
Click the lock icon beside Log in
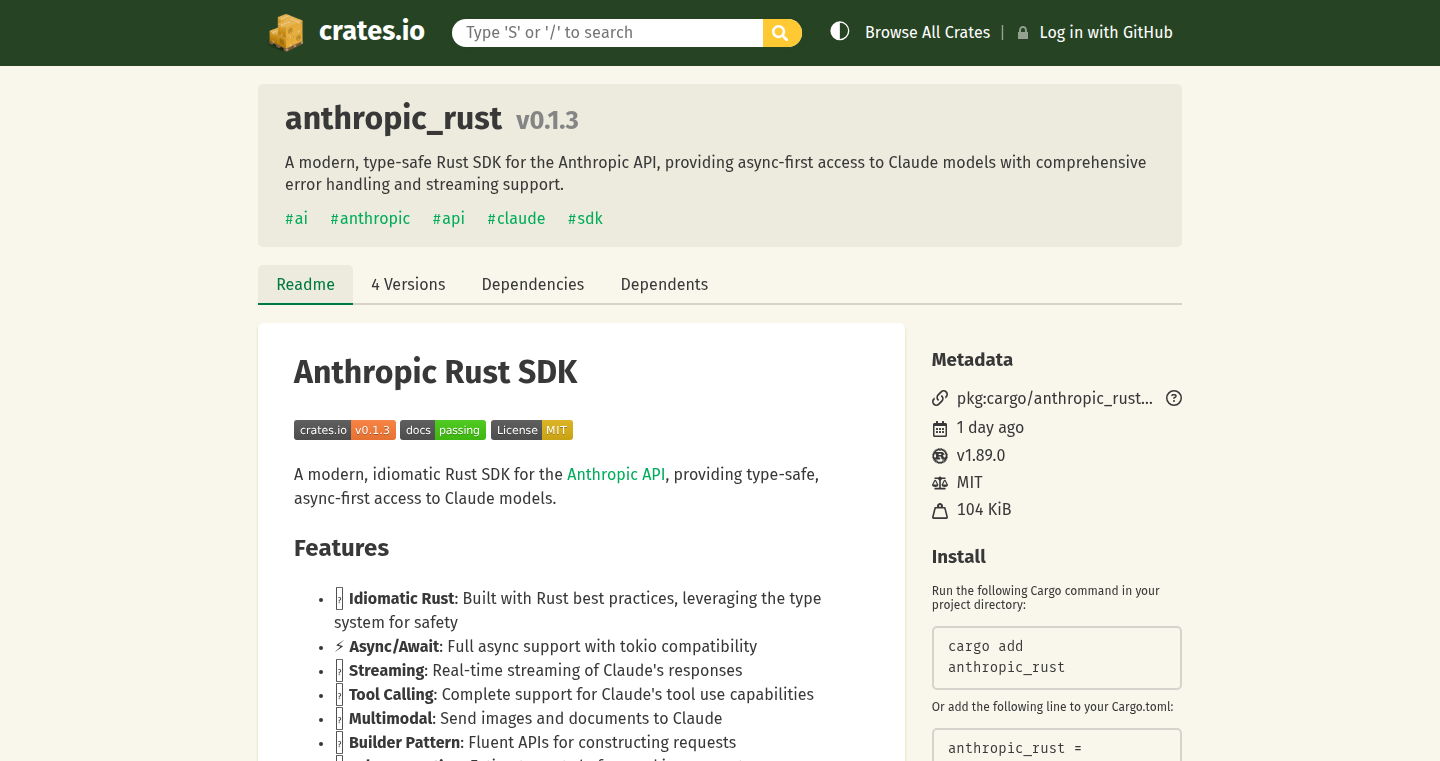(1023, 33)
